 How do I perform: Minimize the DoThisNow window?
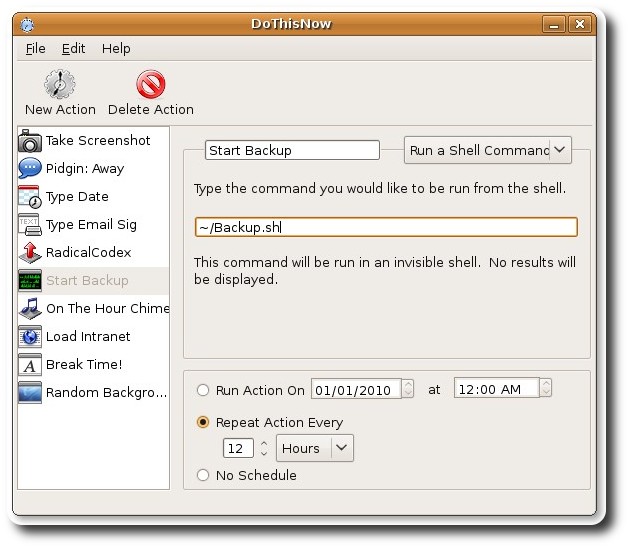pyautogui.click(x=554, y=24)
